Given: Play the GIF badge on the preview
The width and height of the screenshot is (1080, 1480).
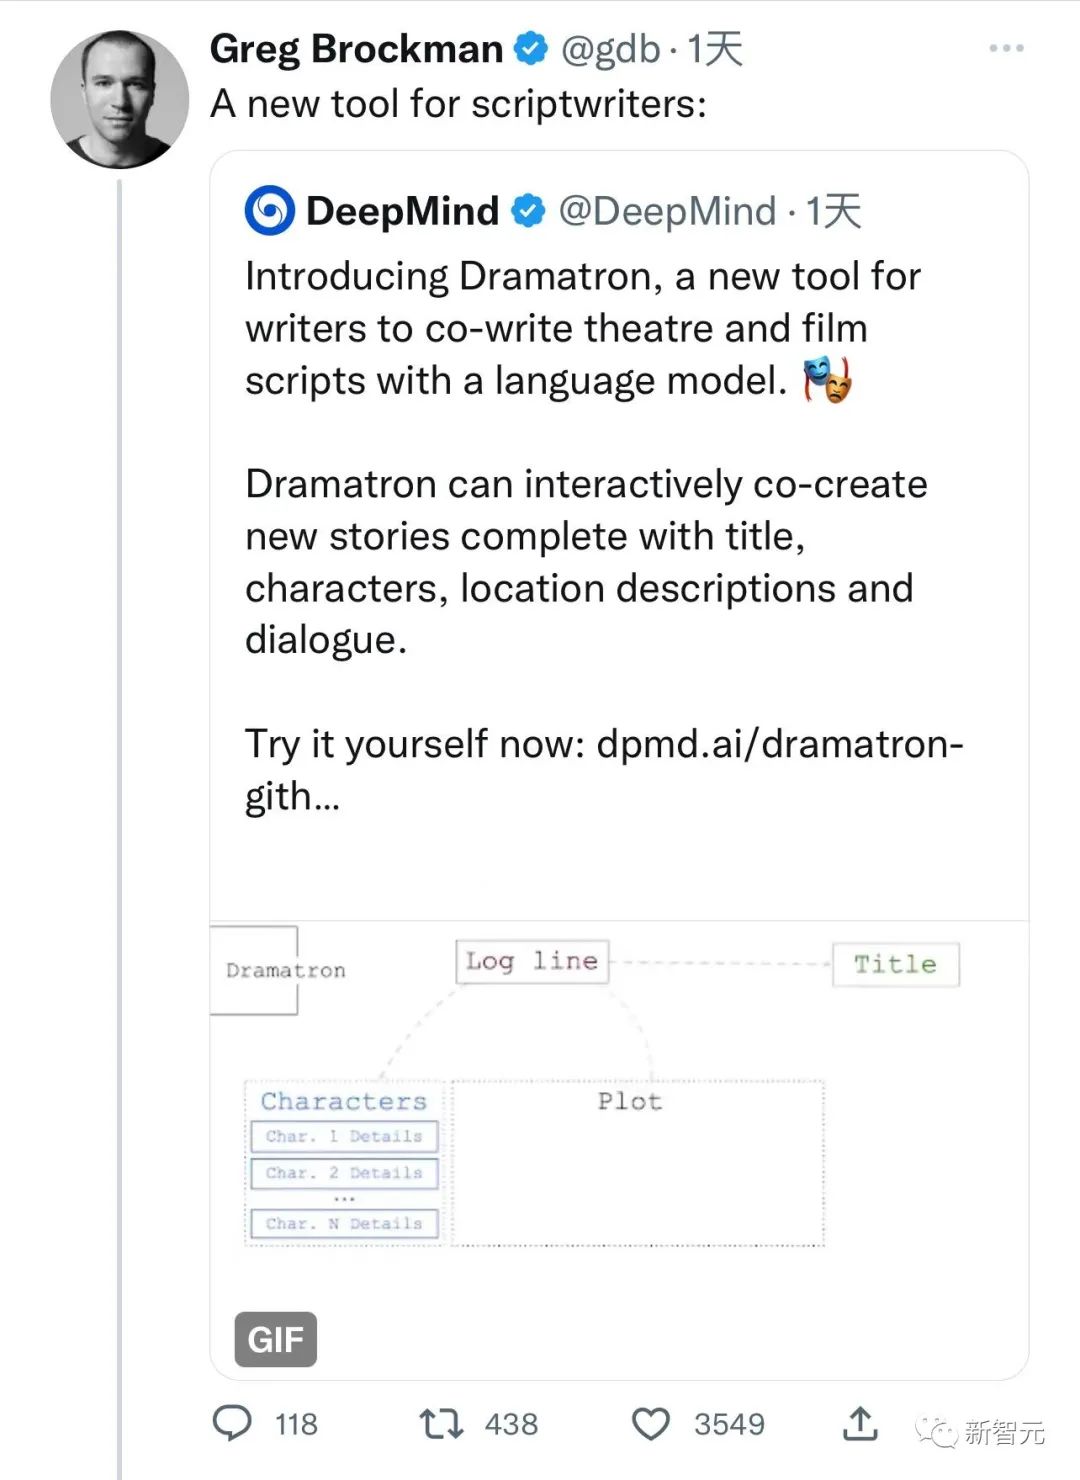Looking at the screenshot, I should tap(275, 1339).
